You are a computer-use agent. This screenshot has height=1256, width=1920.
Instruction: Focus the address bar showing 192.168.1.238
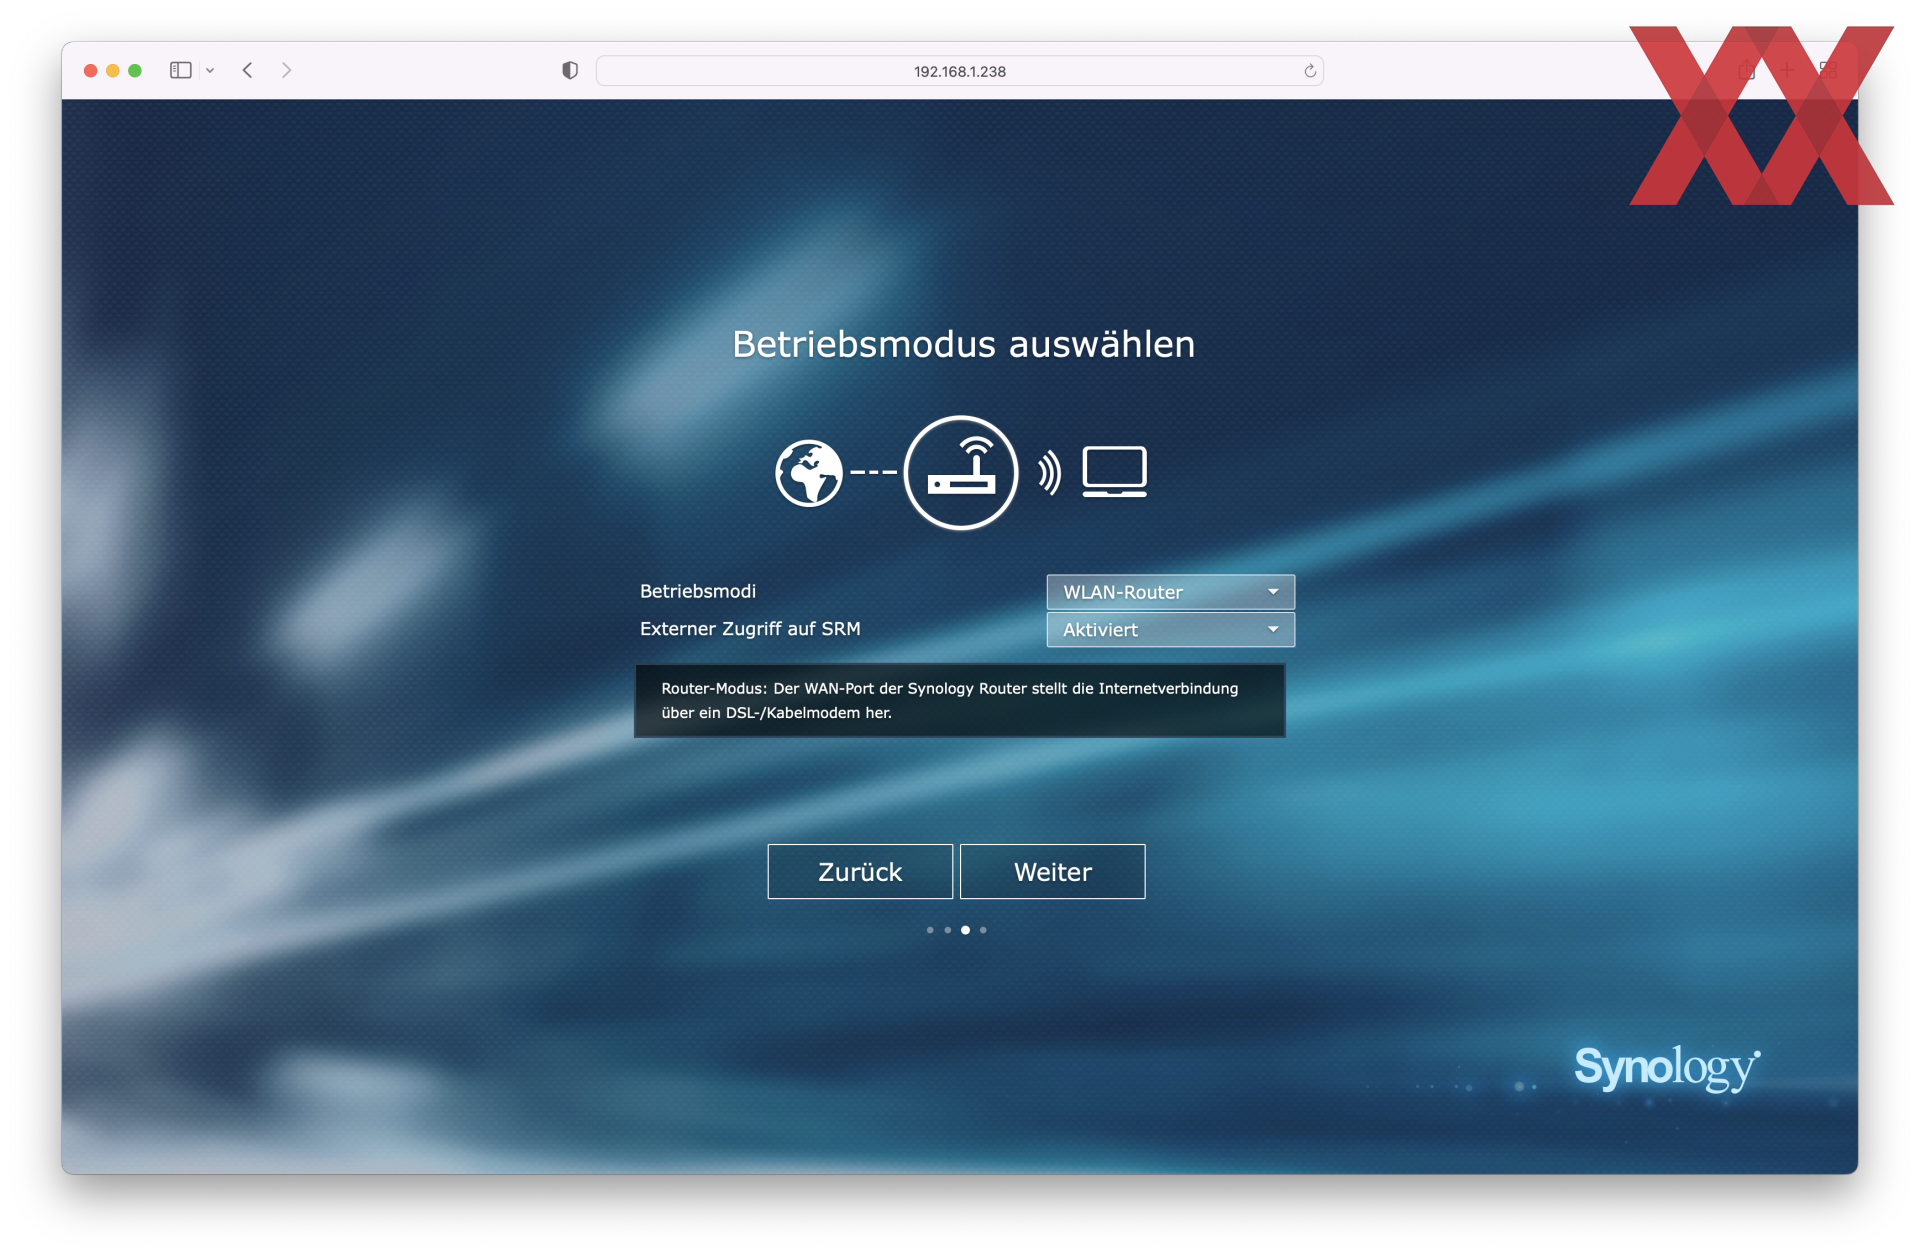[x=960, y=71]
